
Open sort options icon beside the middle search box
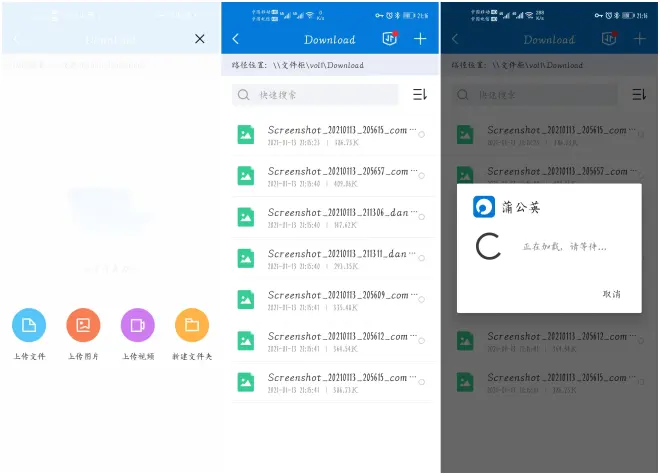420,94
